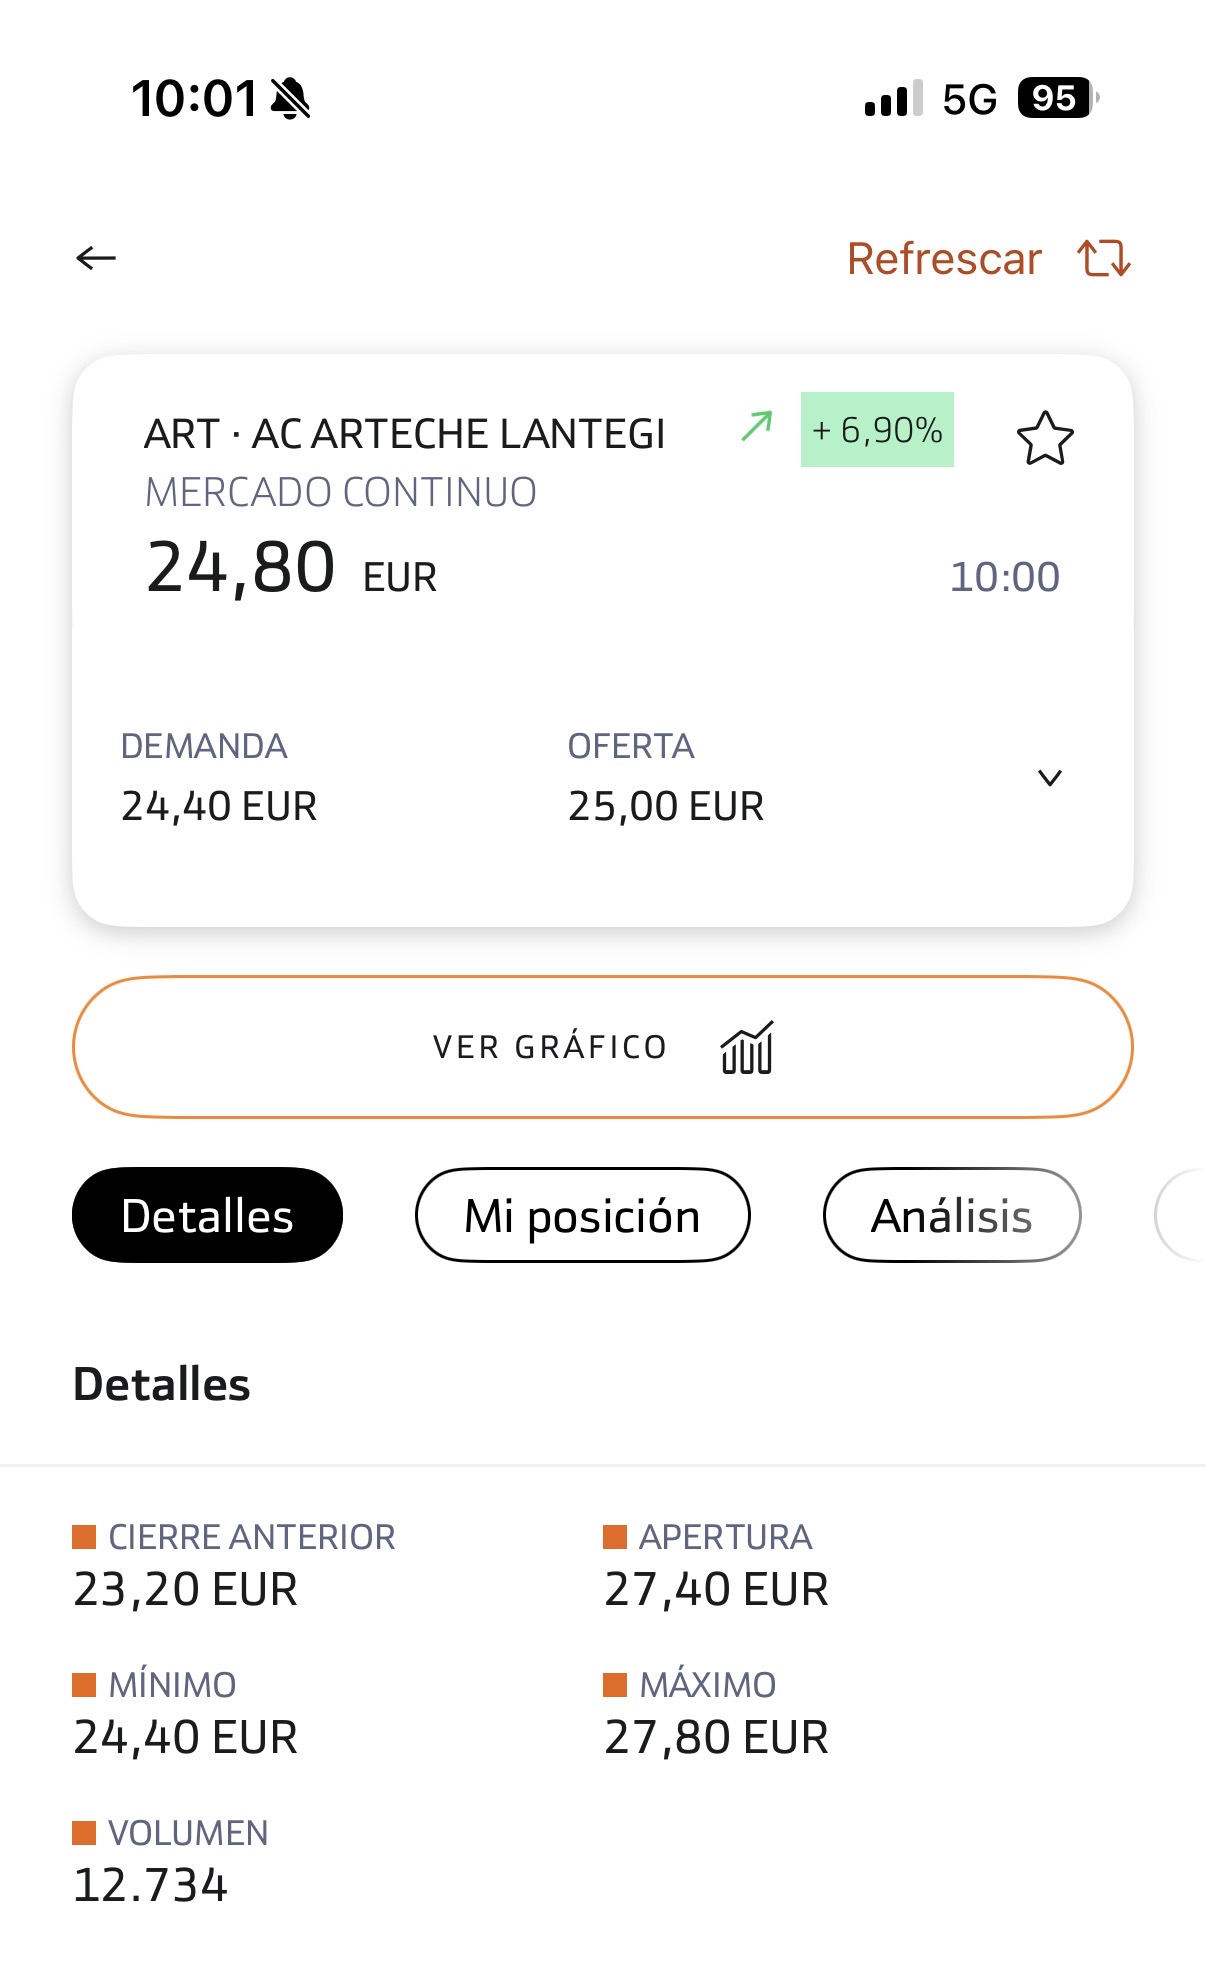Open the Análisis tab
This screenshot has height=1981, width=1206.
951,1216
